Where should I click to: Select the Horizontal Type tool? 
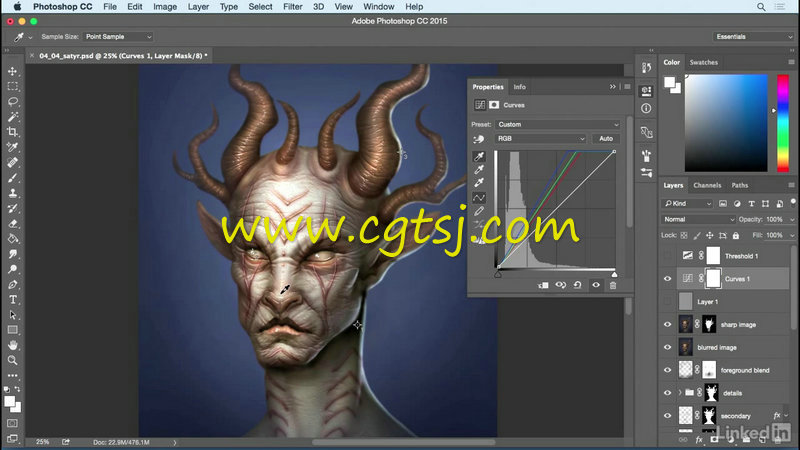[13, 299]
